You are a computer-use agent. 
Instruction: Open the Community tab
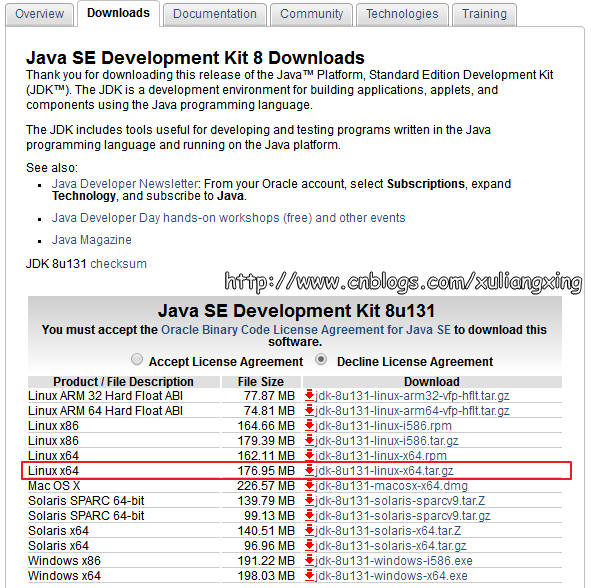pos(312,14)
